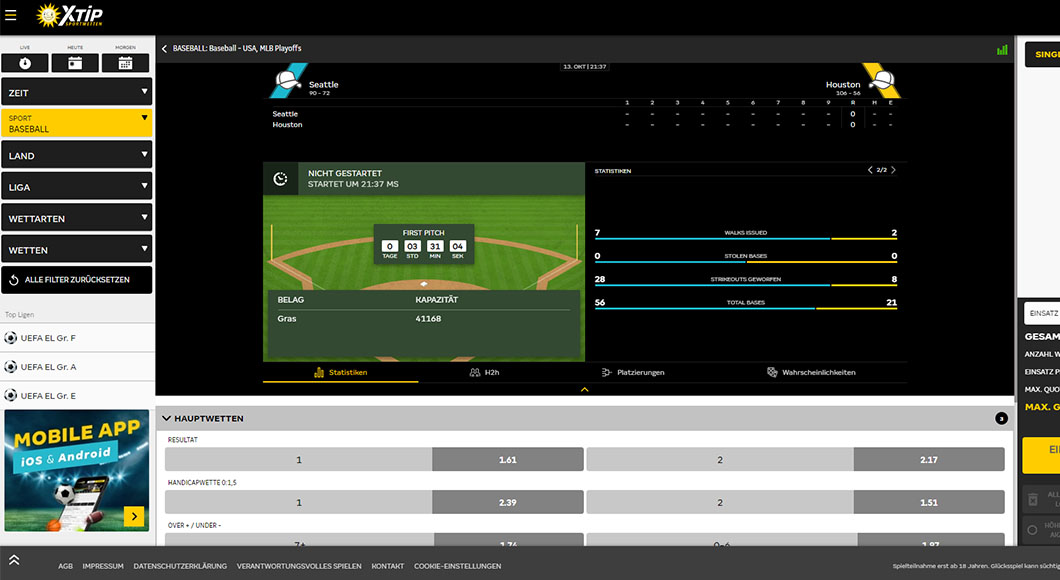Click the green statistics bars icon
The width and height of the screenshot is (1060, 580).
[1002, 49]
